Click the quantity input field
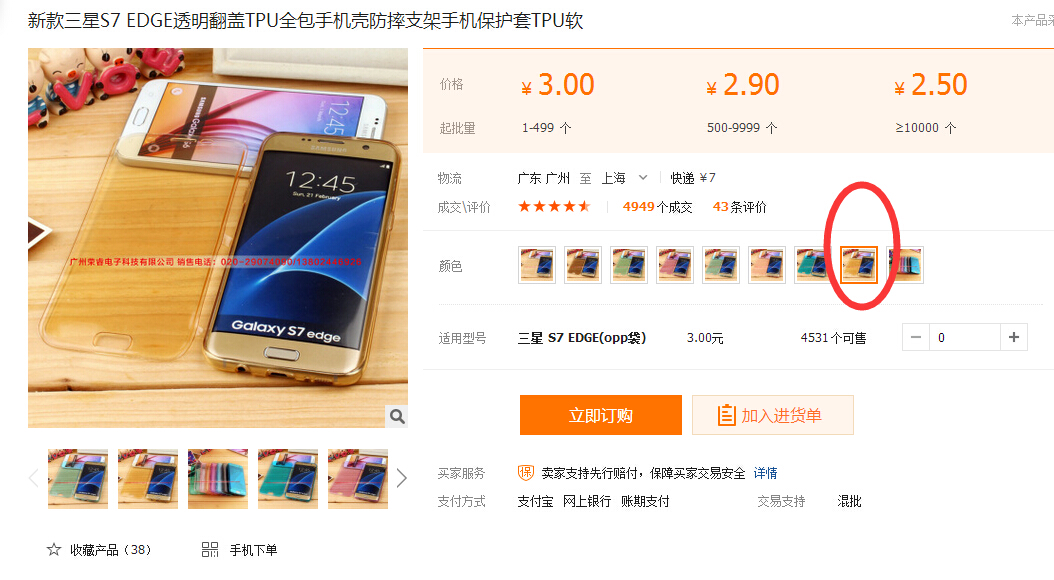The height and width of the screenshot is (580, 1054). (965, 337)
